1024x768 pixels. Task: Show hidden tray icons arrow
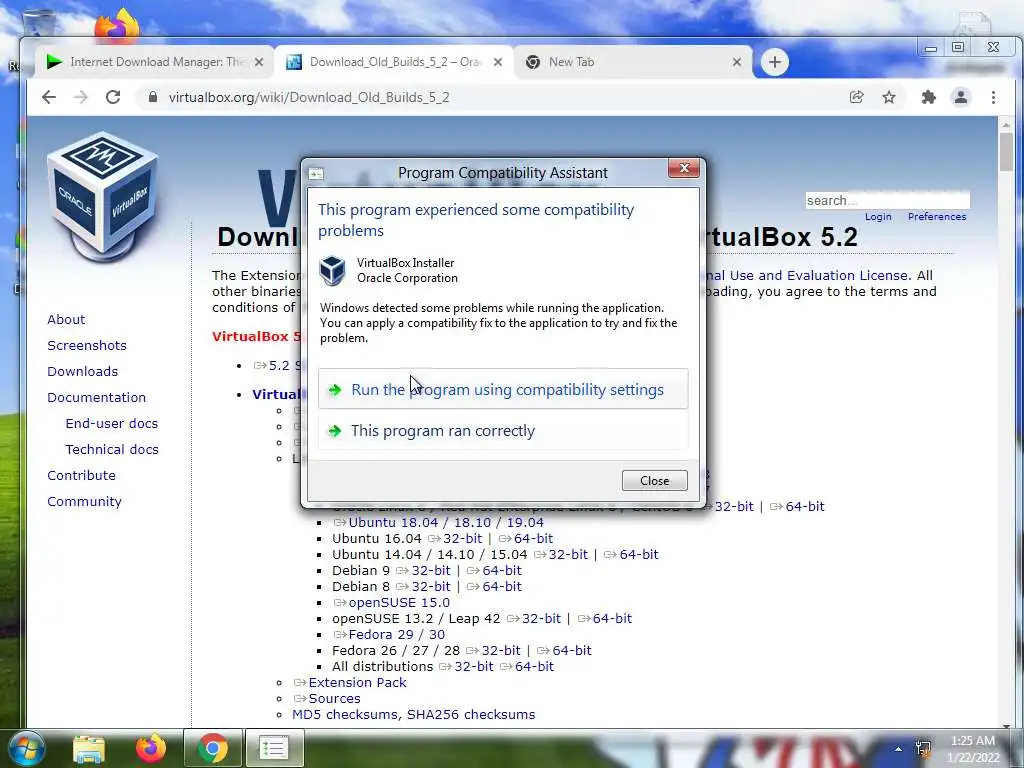point(899,749)
